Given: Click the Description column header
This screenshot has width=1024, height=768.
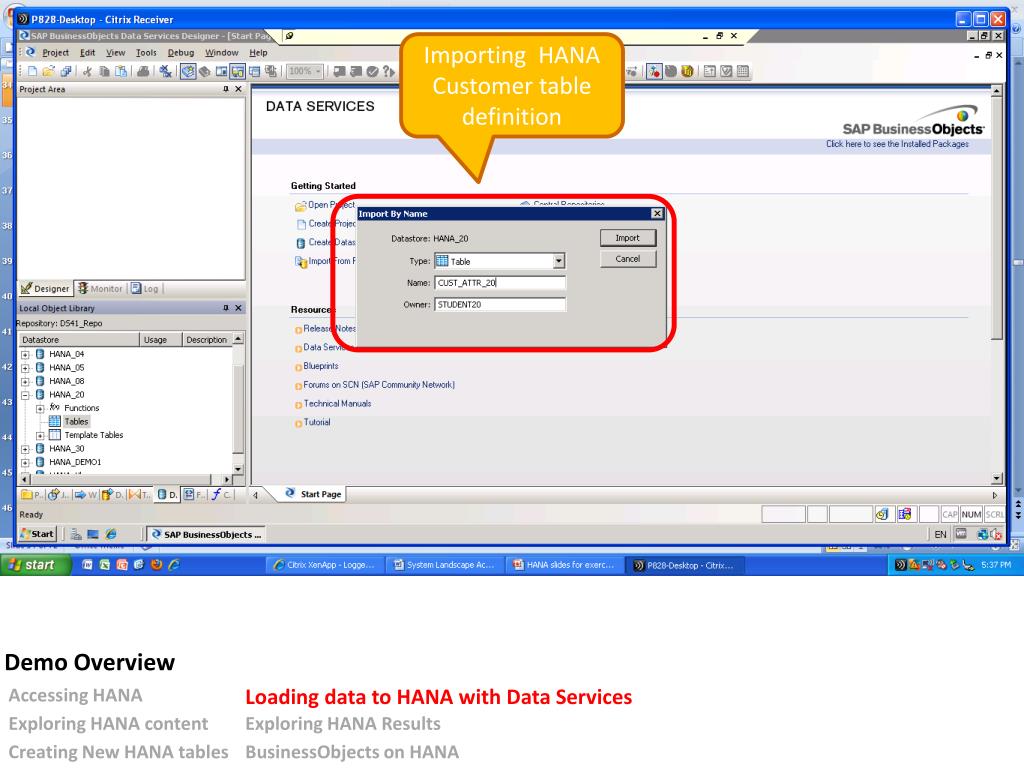Looking at the screenshot, I should 206,340.
